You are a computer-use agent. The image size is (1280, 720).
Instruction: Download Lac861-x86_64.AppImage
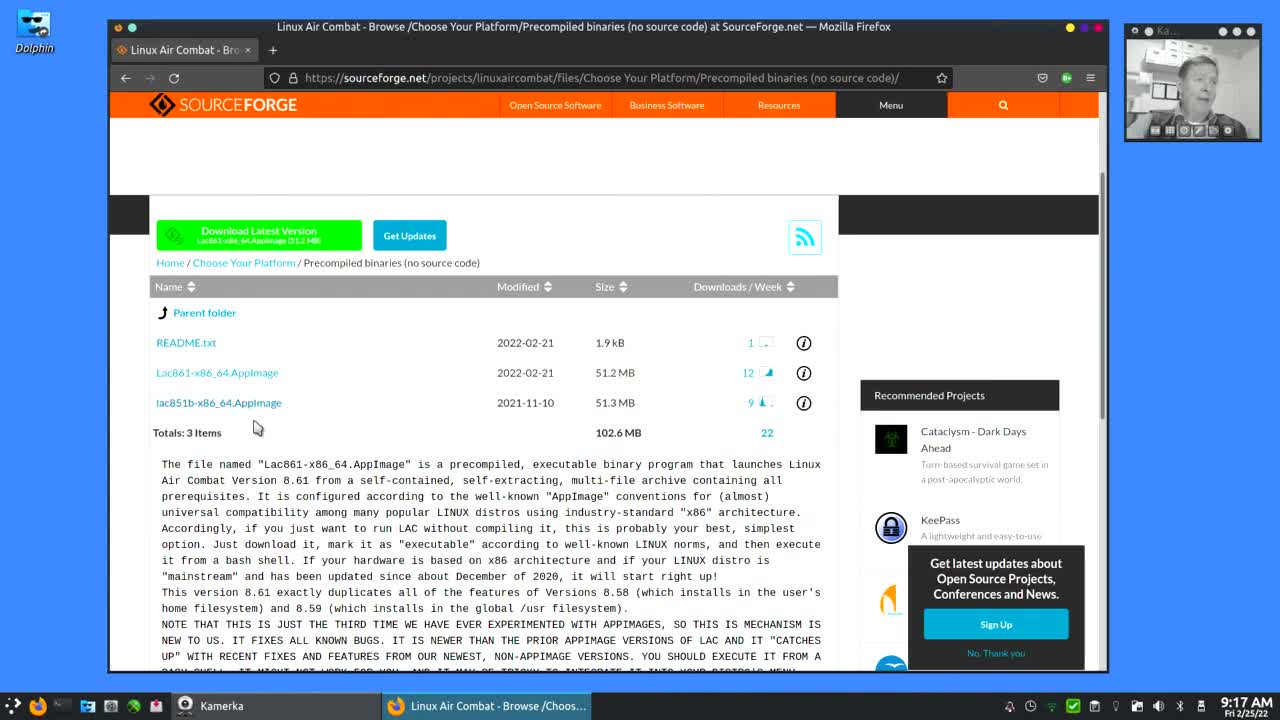[x=217, y=373]
